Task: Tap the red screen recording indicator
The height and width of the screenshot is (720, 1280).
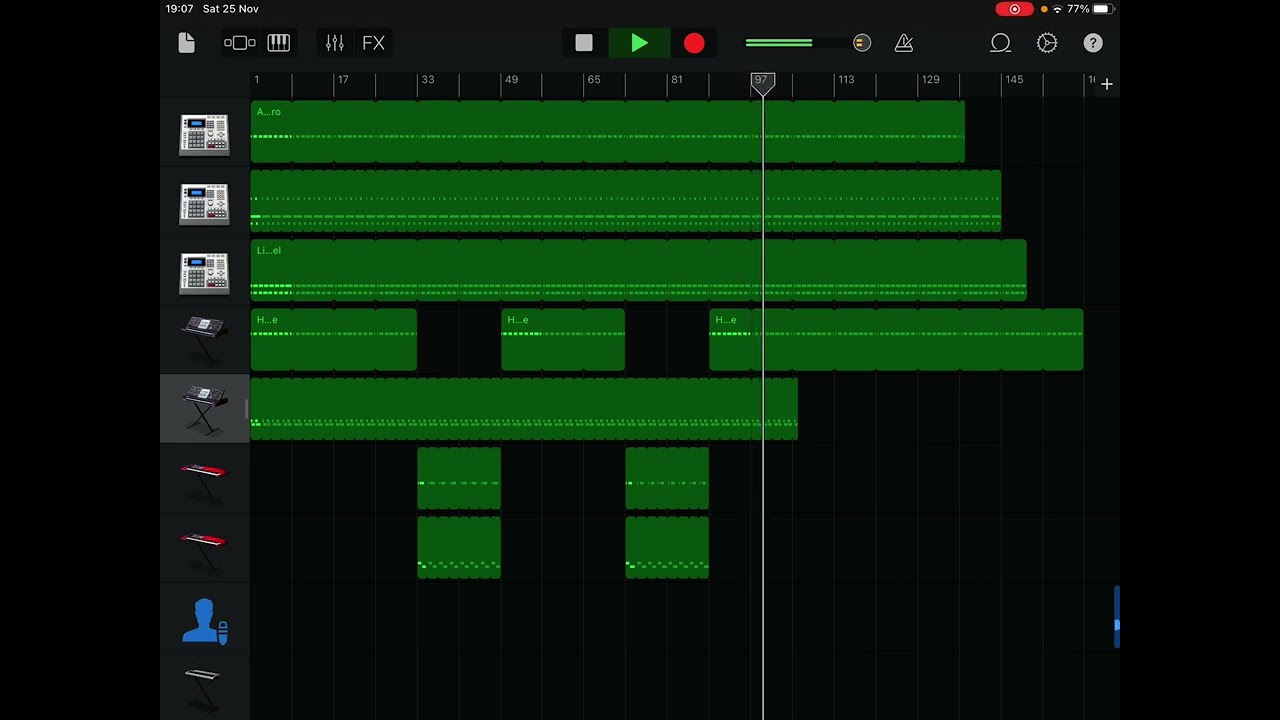Action: (x=1014, y=9)
